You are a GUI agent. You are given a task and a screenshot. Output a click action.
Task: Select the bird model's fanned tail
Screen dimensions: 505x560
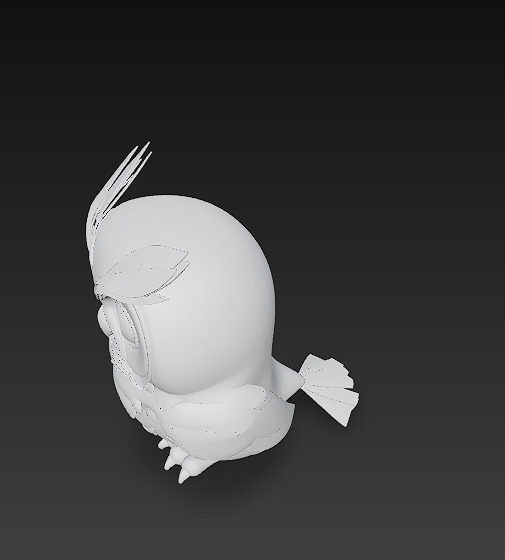click(x=329, y=389)
